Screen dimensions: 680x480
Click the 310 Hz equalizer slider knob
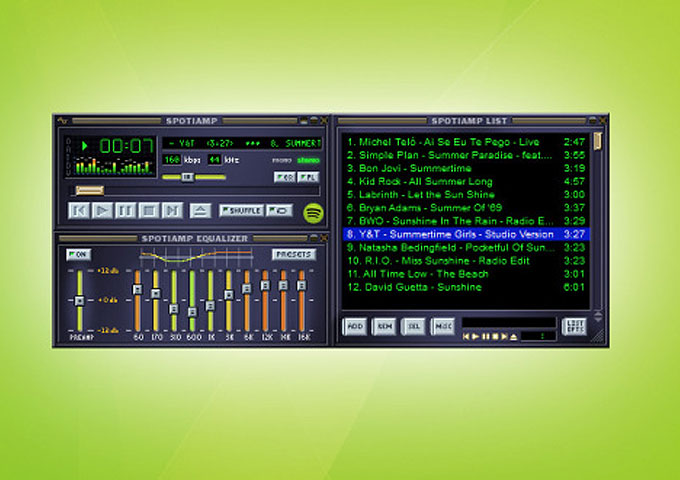coord(174,309)
